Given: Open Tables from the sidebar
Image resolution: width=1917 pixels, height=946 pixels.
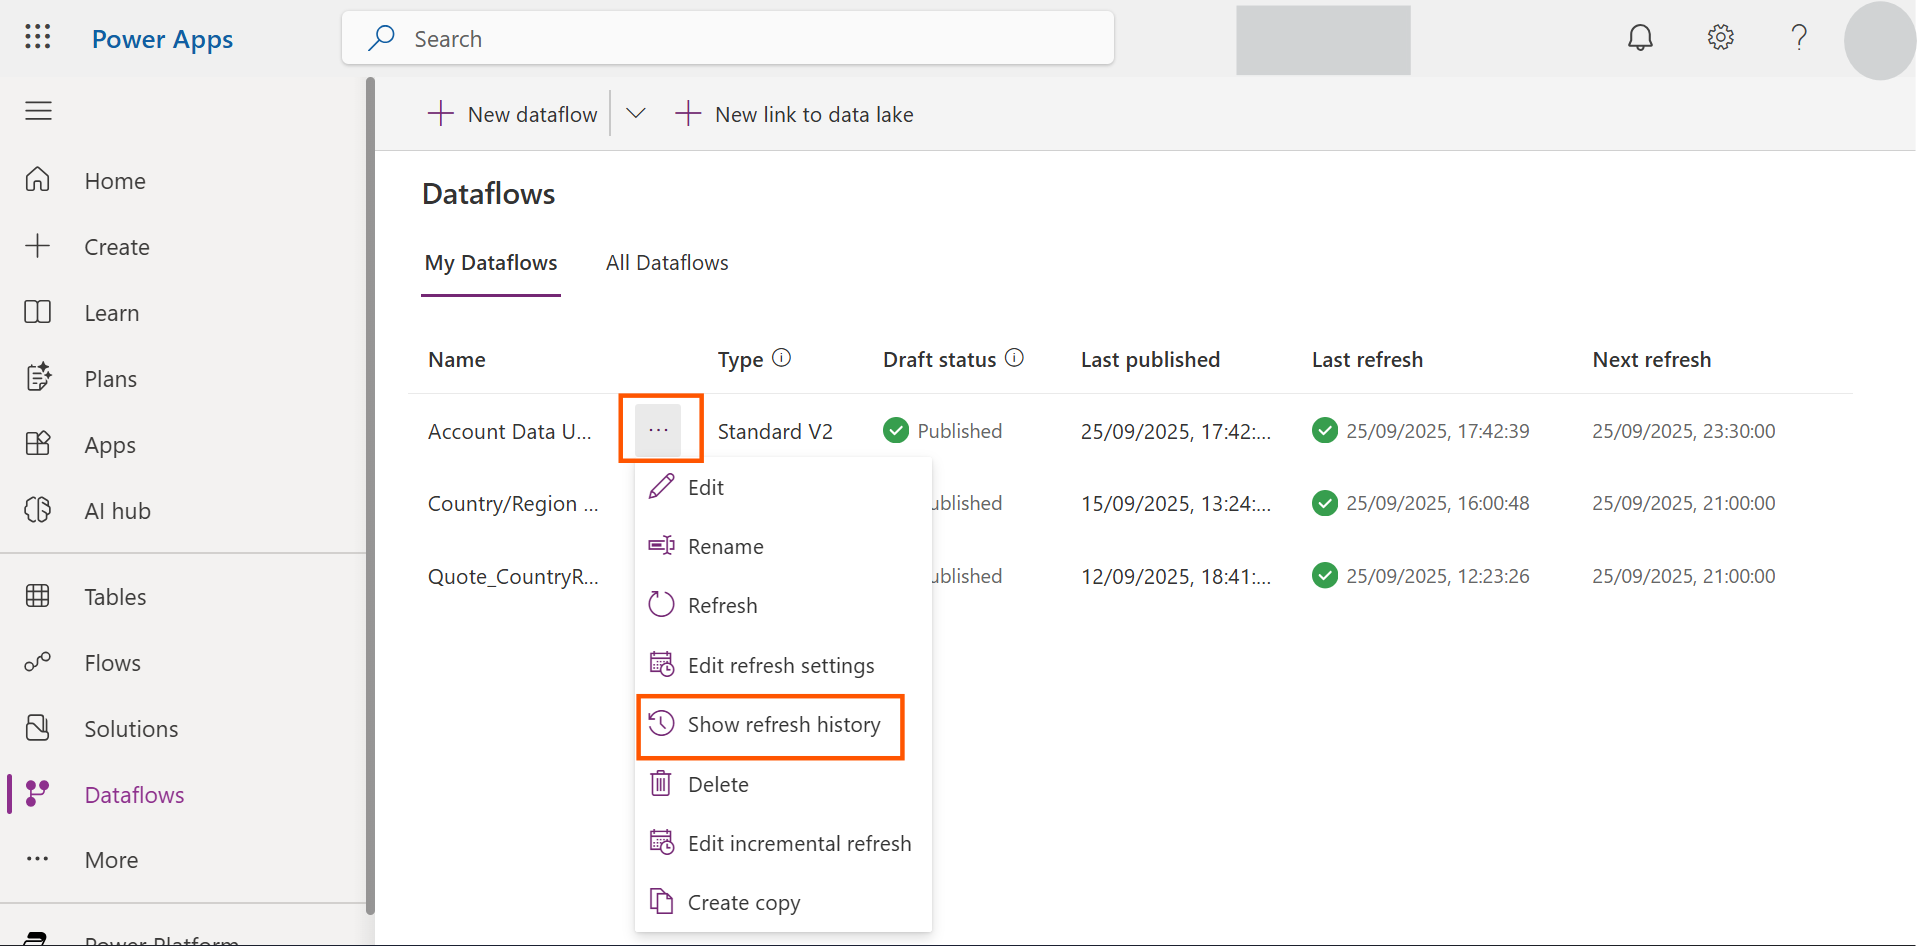Looking at the screenshot, I should coord(115,597).
